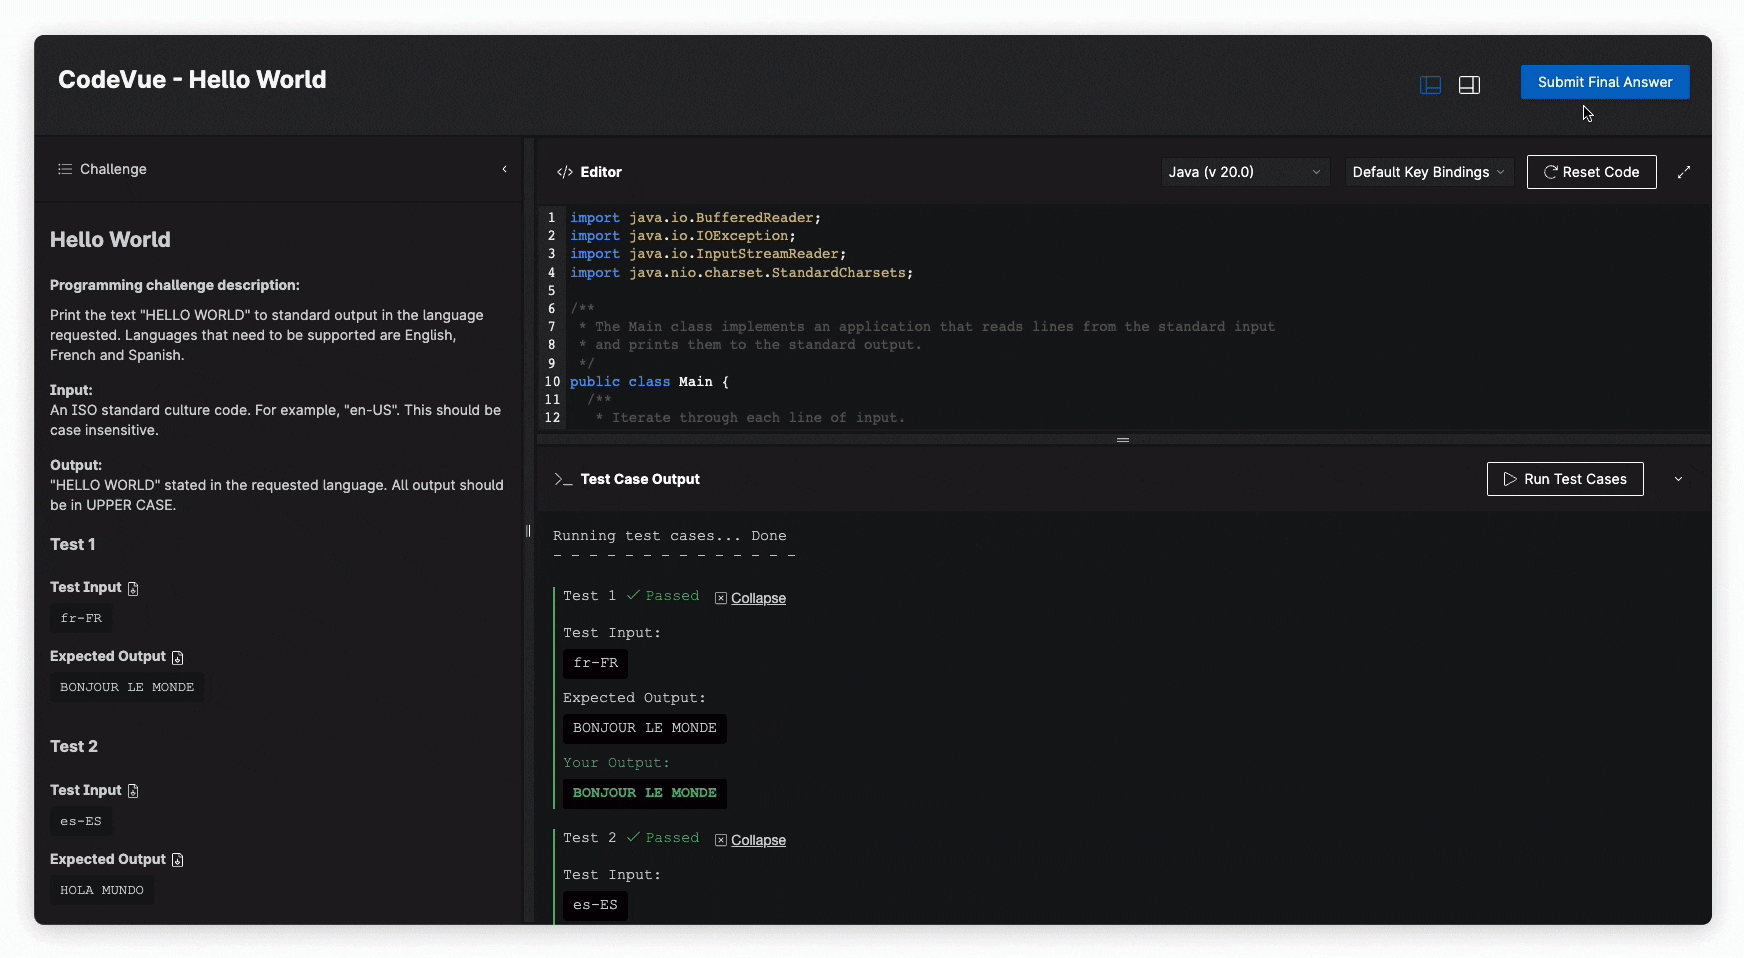
Task: Click the Challenge list icon
Action: [65, 169]
